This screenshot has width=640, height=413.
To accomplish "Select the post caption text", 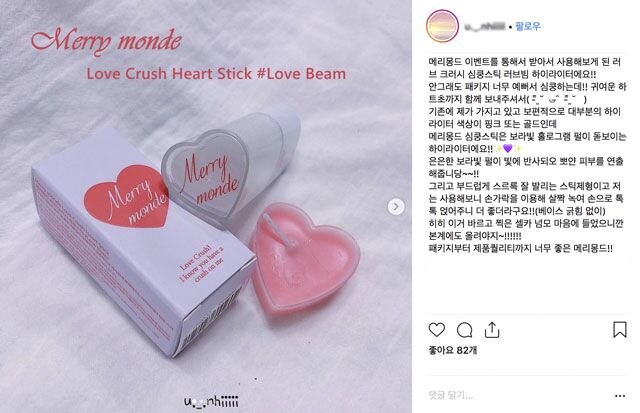I will click(x=527, y=155).
